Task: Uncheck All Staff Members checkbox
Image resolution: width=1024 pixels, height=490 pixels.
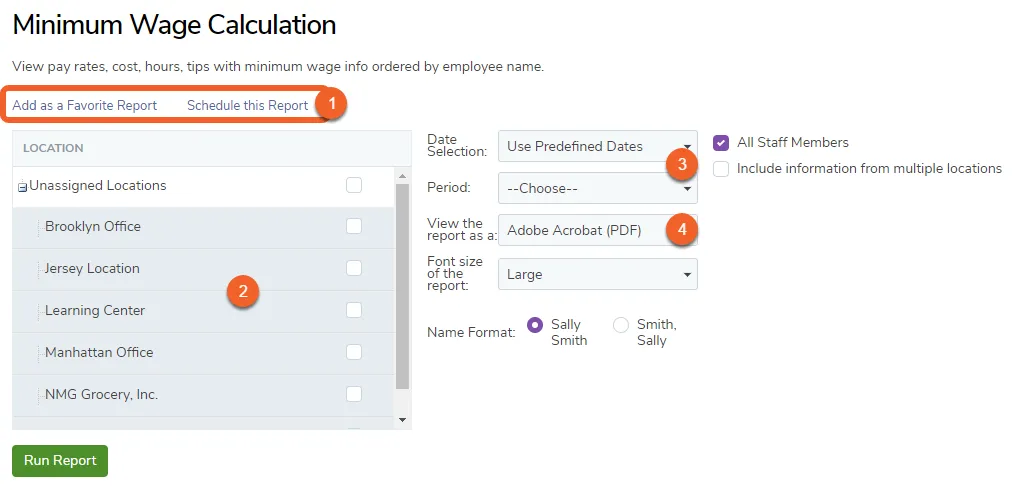Action: 721,142
